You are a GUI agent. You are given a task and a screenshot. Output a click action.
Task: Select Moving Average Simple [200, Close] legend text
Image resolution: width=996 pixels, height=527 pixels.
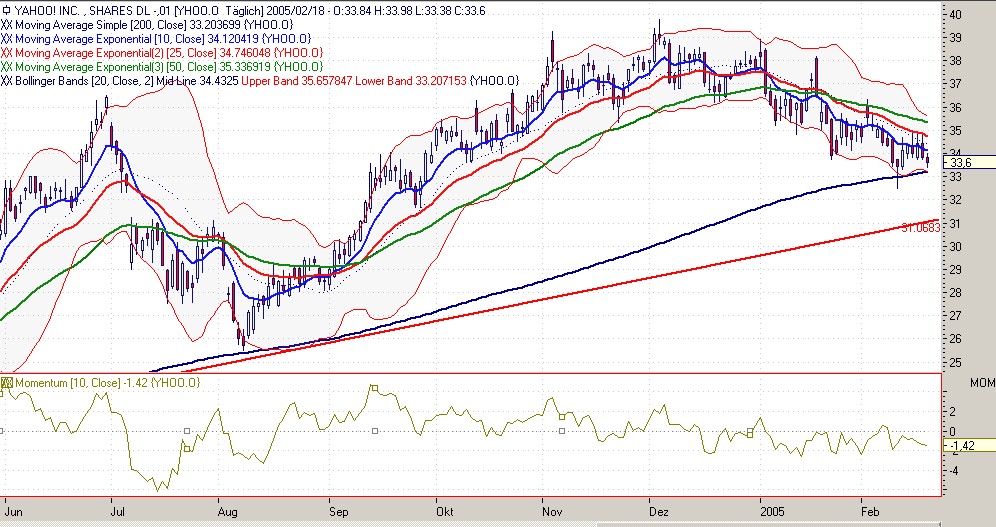[x=154, y=25]
